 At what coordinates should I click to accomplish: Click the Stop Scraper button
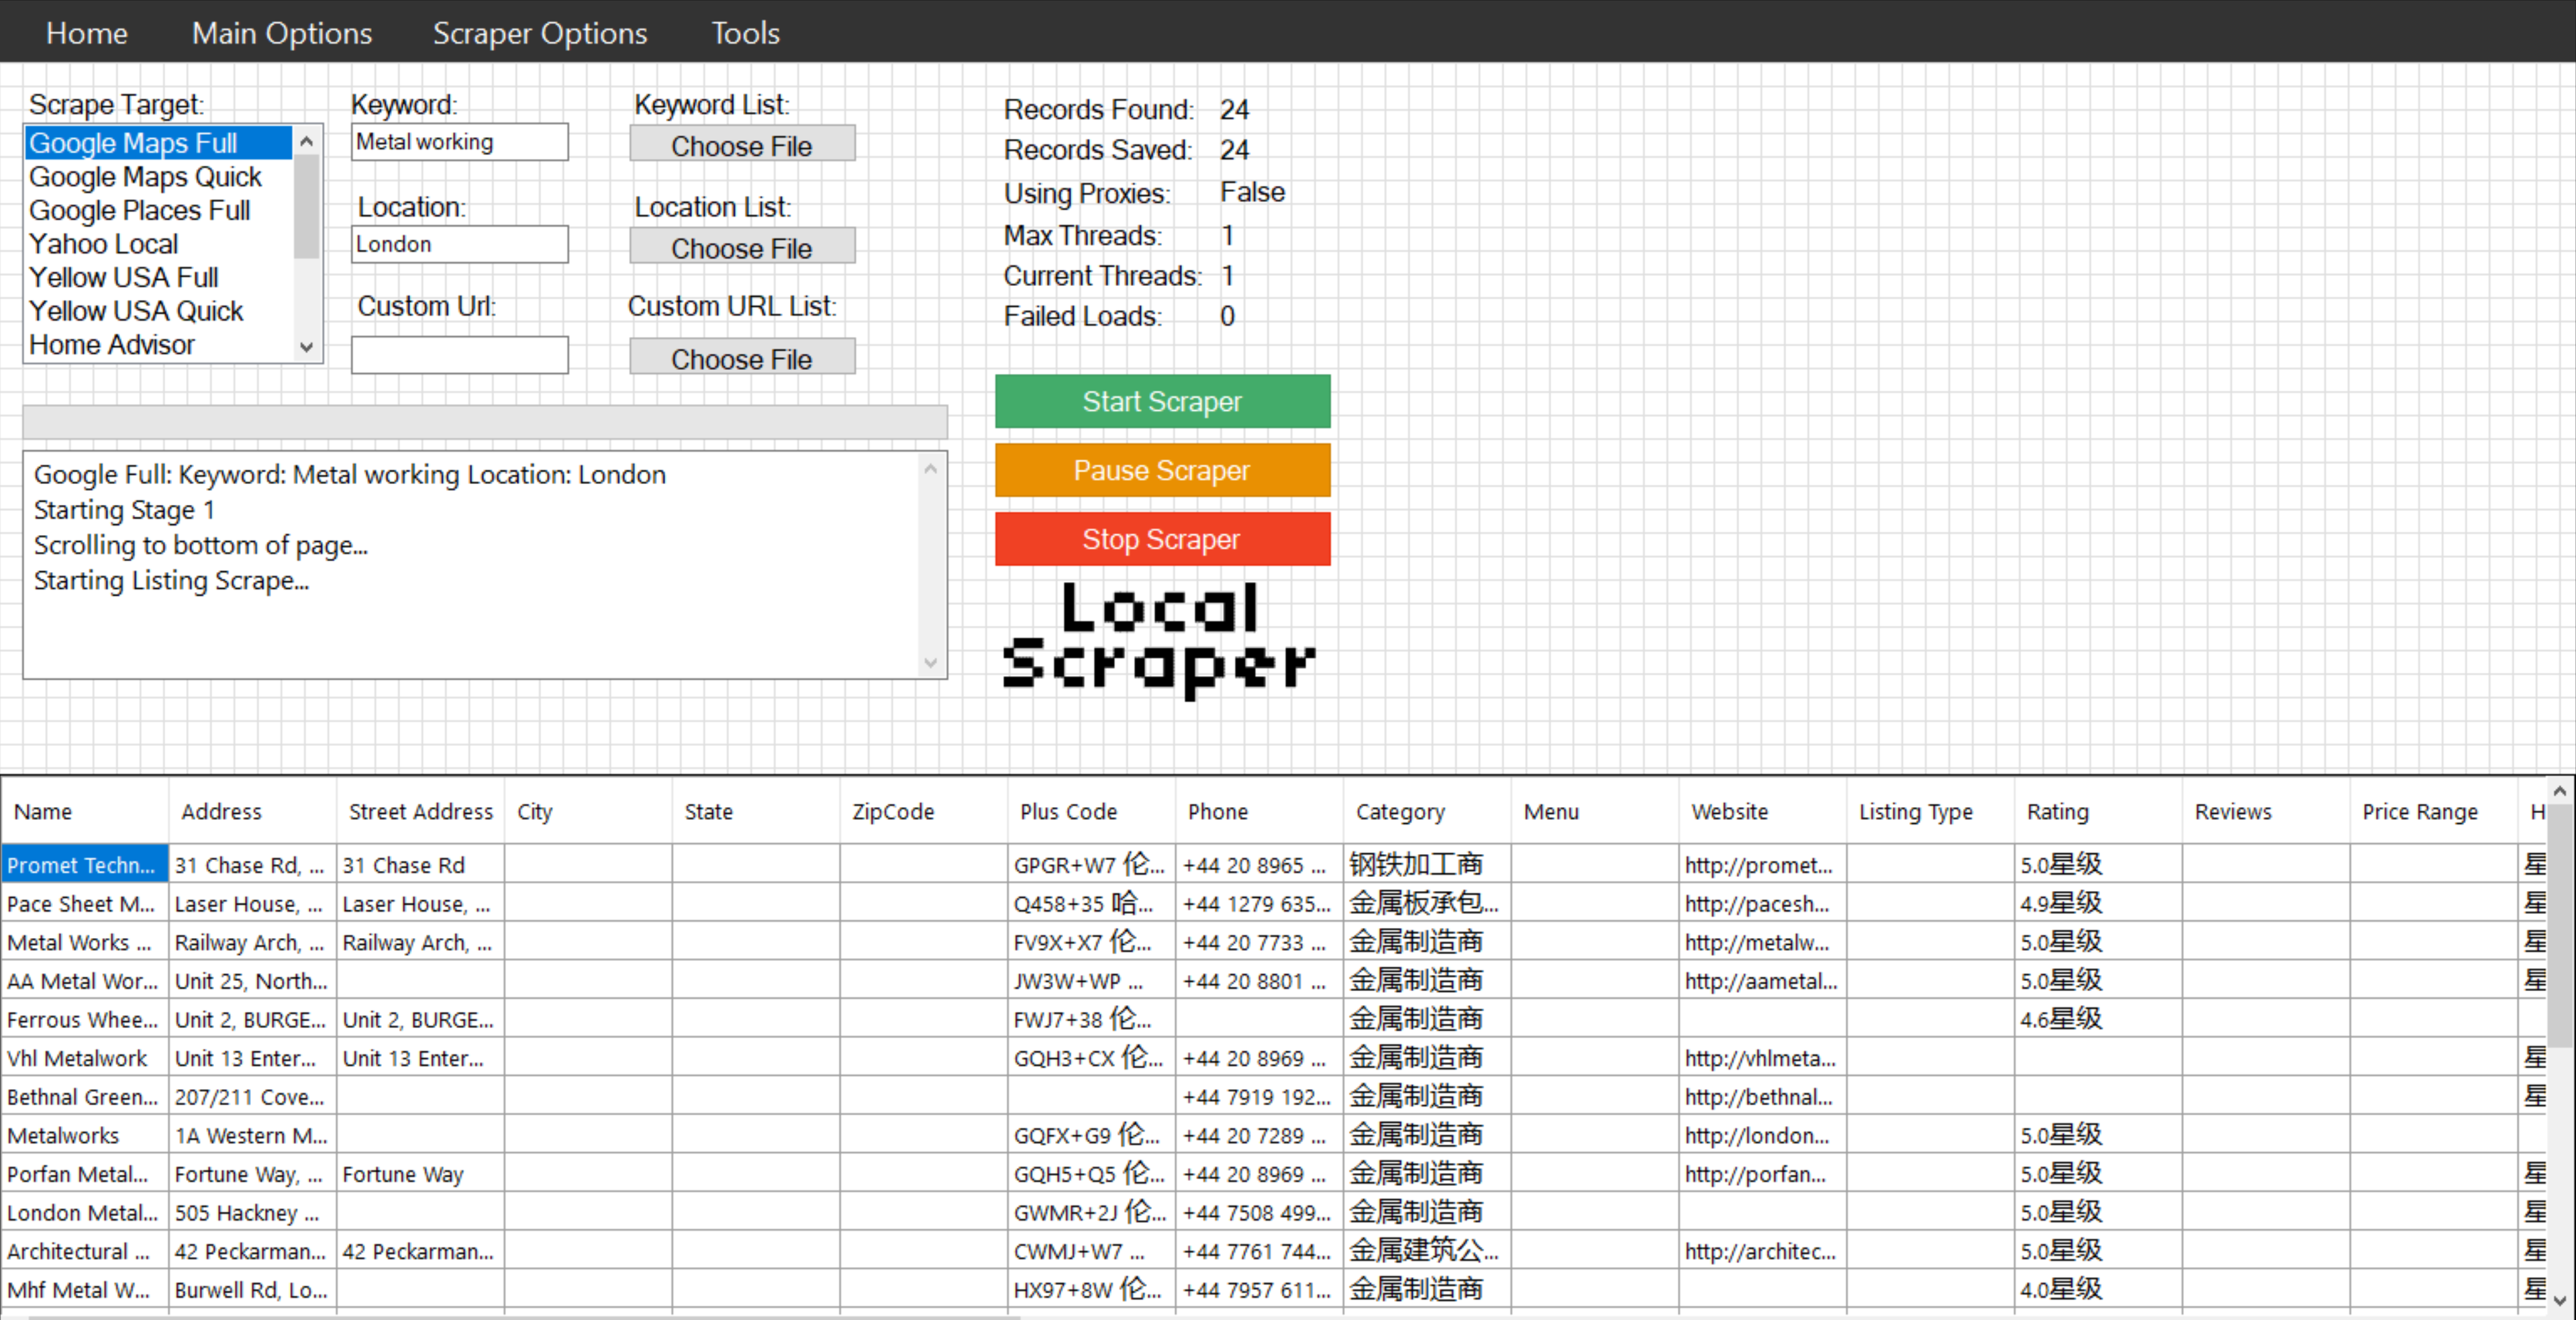pyautogui.click(x=1162, y=539)
